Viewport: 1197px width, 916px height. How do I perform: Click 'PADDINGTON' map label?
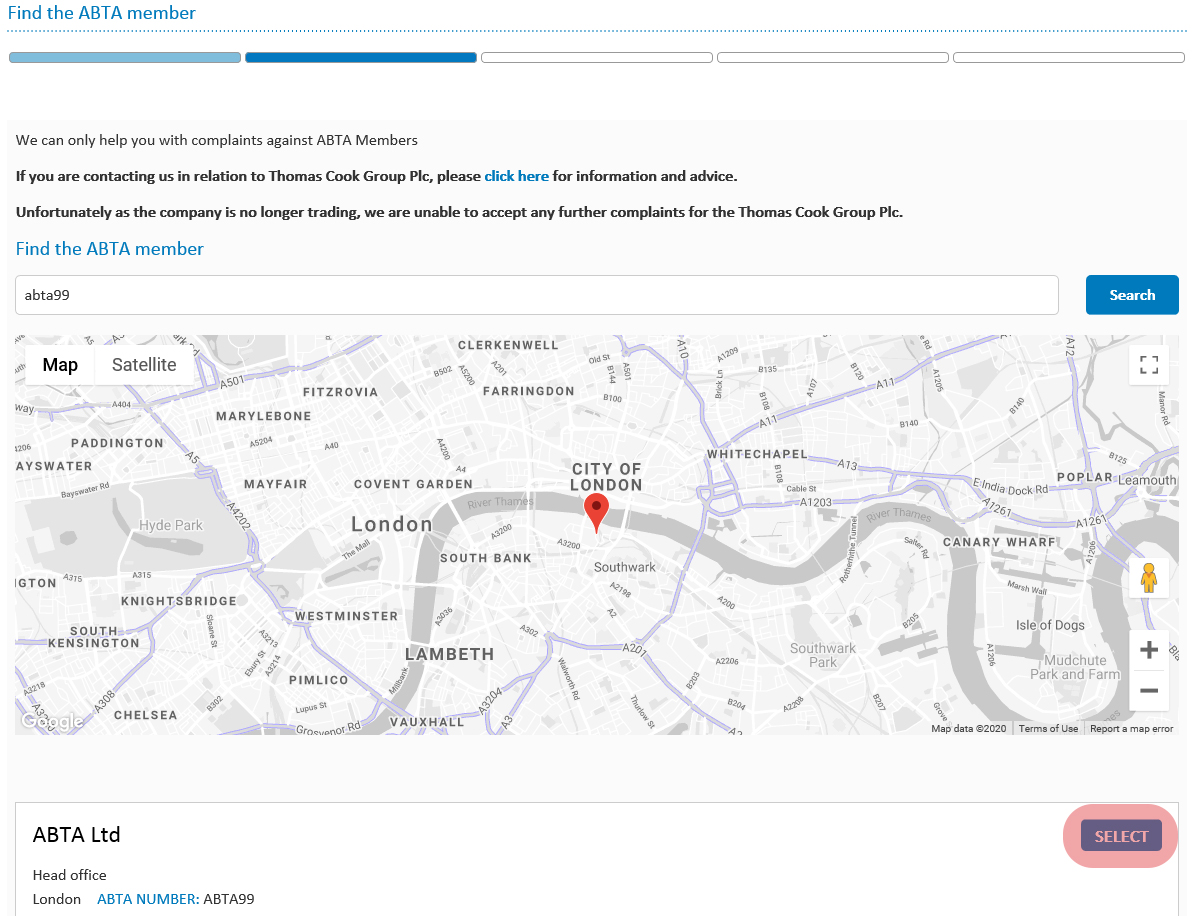coord(118,443)
